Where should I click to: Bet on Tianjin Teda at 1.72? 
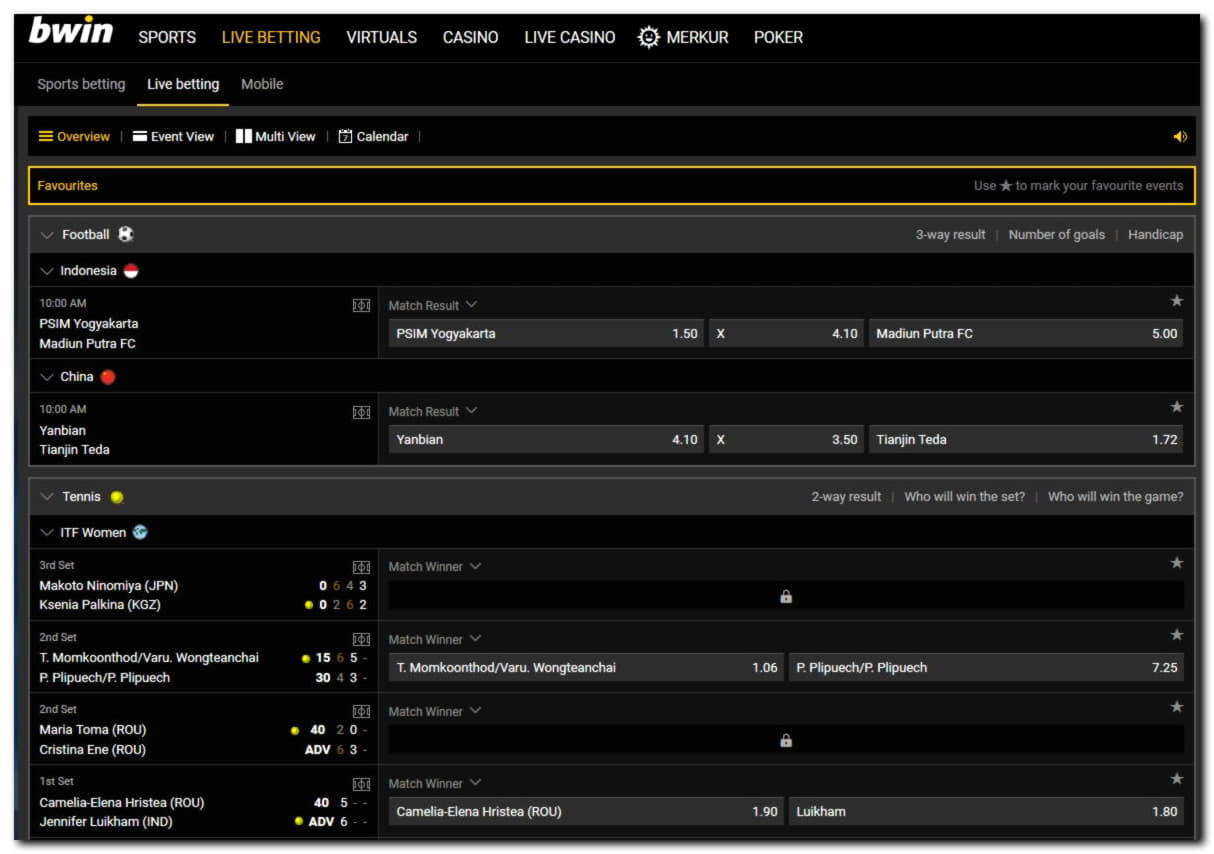click(x=1026, y=439)
